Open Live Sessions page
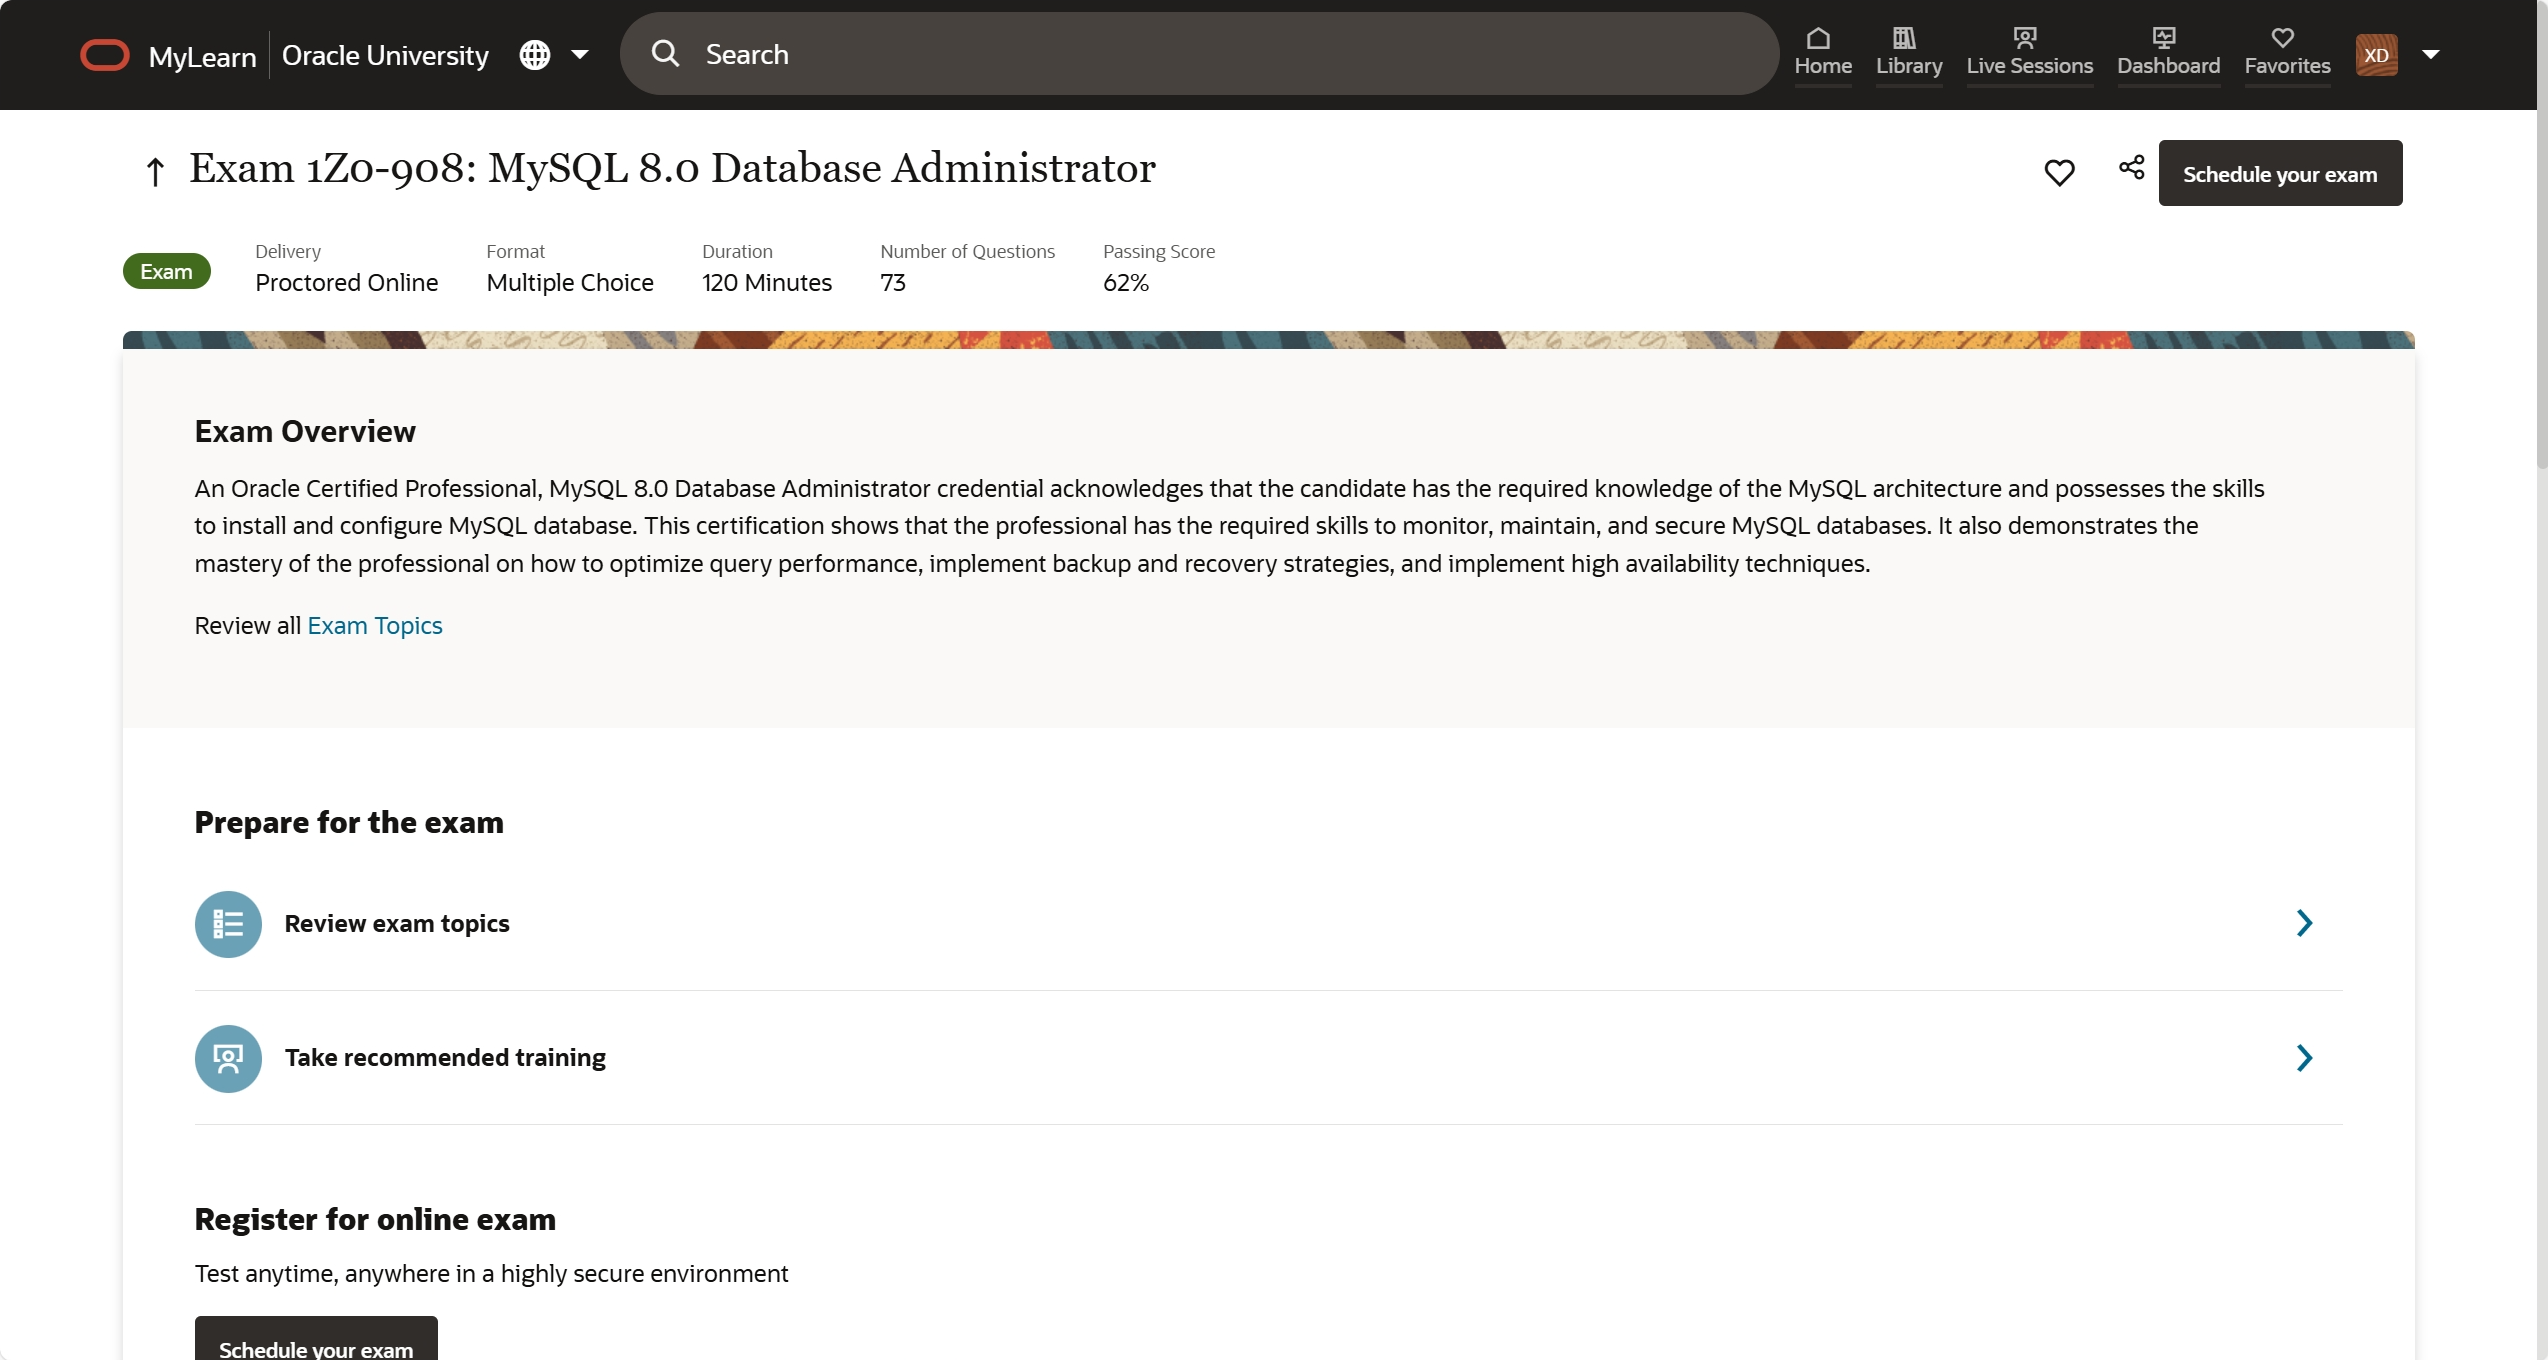The width and height of the screenshot is (2548, 1360). [x=2029, y=52]
